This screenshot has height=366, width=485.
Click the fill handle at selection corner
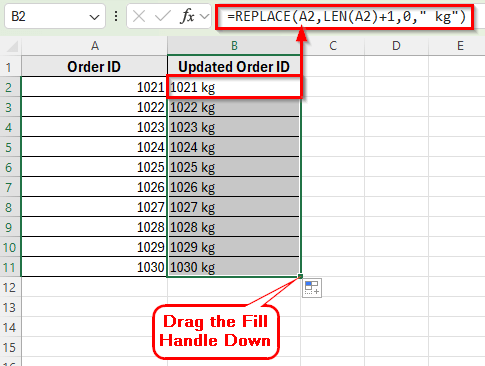click(x=300, y=276)
